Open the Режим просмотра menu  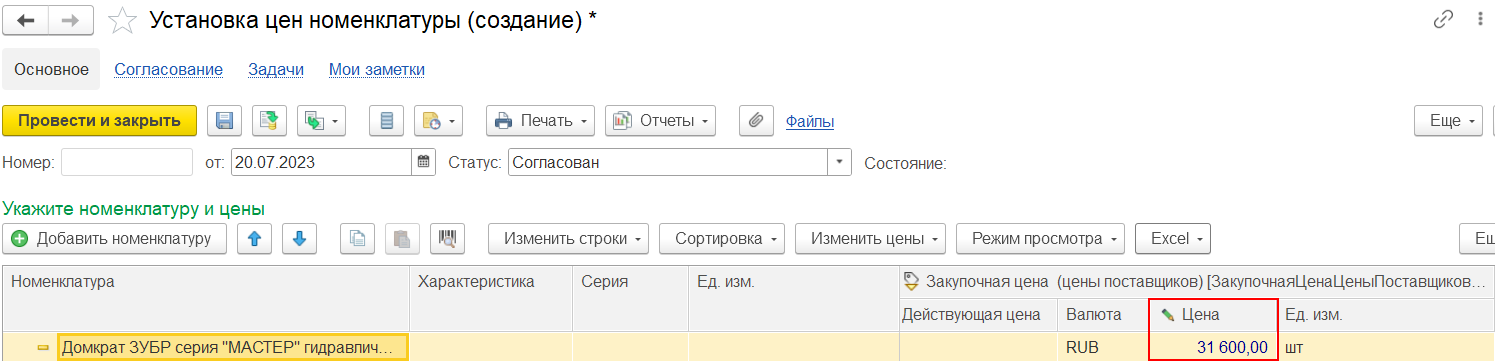coord(1040,239)
